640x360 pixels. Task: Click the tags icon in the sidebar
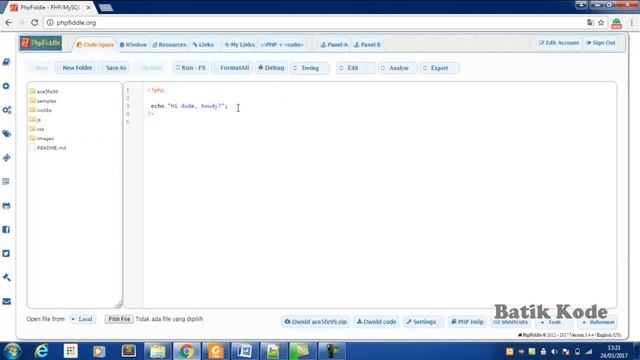pyautogui.click(x=7, y=134)
